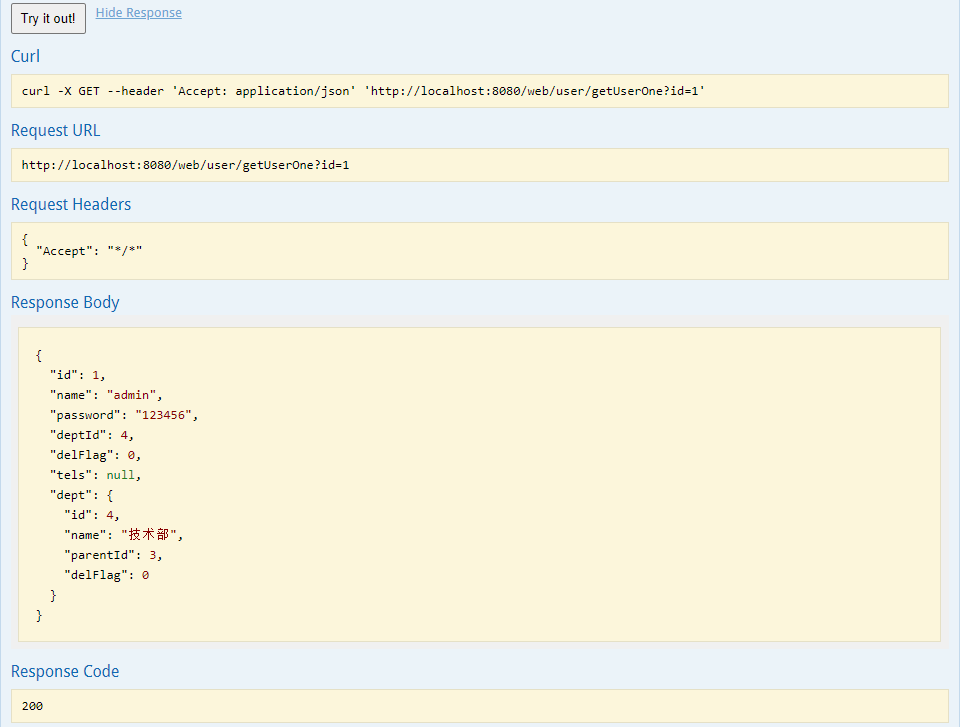This screenshot has width=961, height=727.
Task: Click the "Accept" header line
Action: [x=89, y=251]
